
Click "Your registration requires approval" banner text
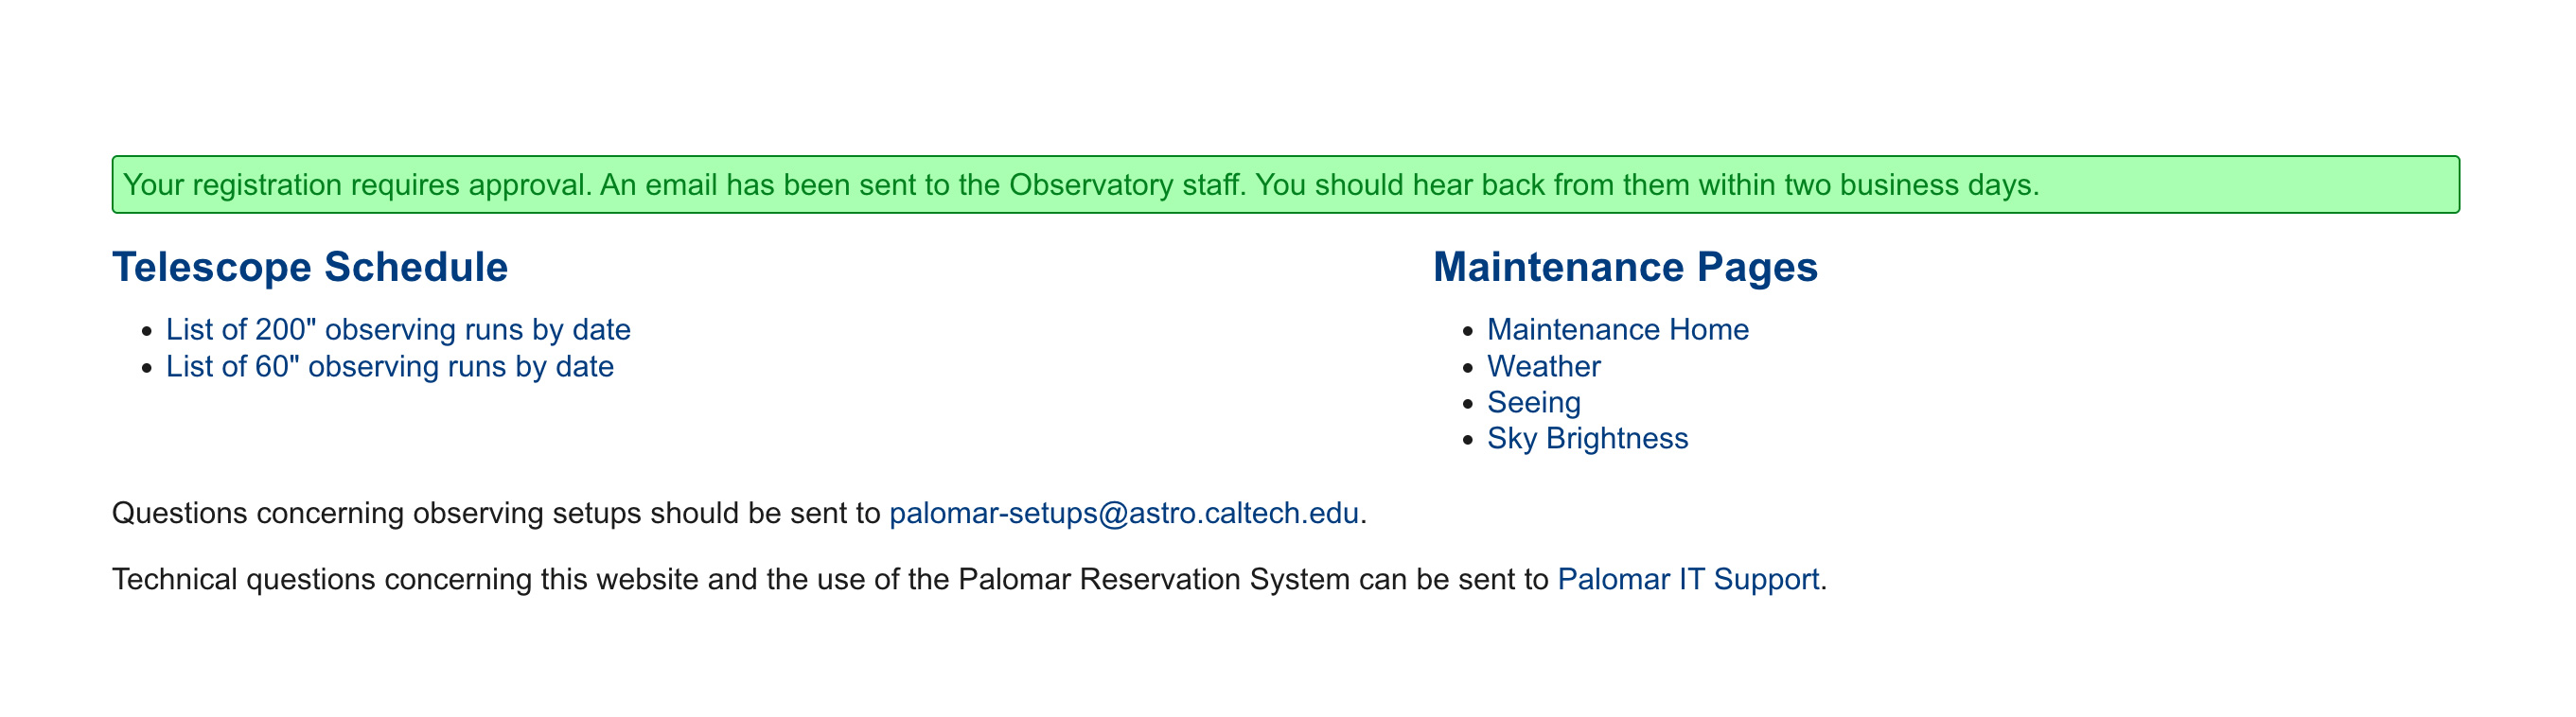coord(355,185)
